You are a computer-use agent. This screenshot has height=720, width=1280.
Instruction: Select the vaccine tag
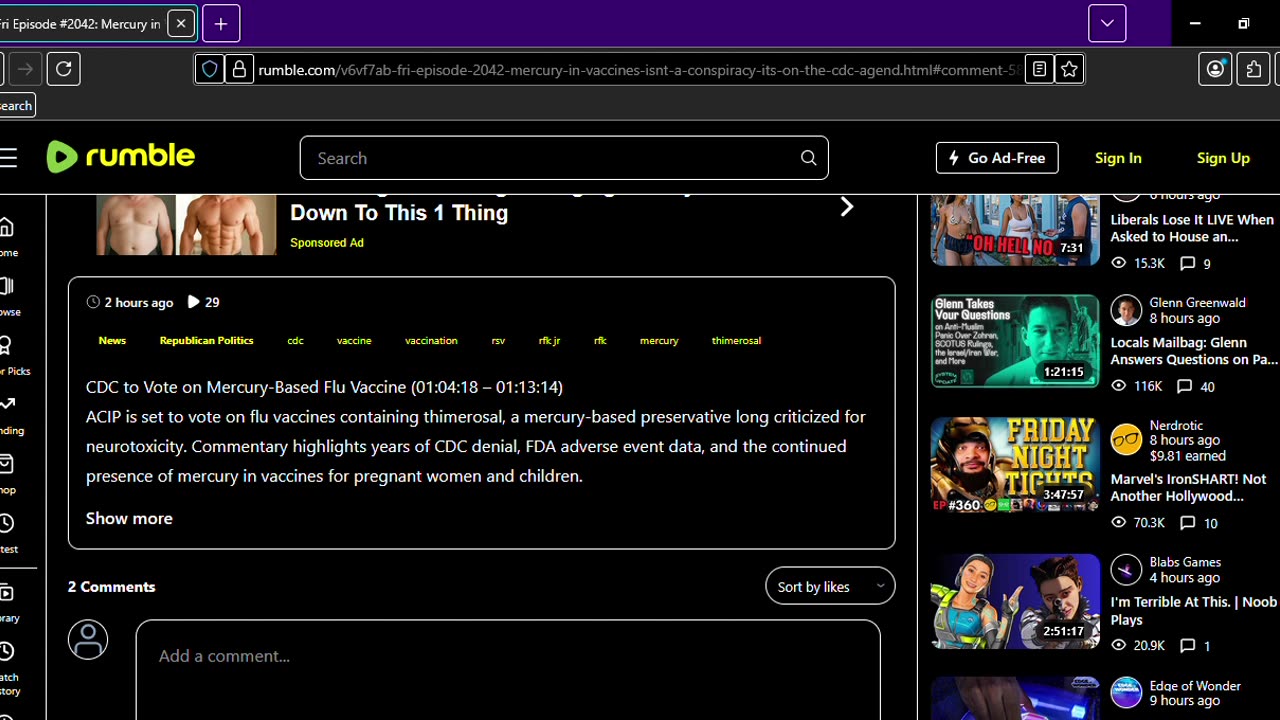click(x=354, y=340)
